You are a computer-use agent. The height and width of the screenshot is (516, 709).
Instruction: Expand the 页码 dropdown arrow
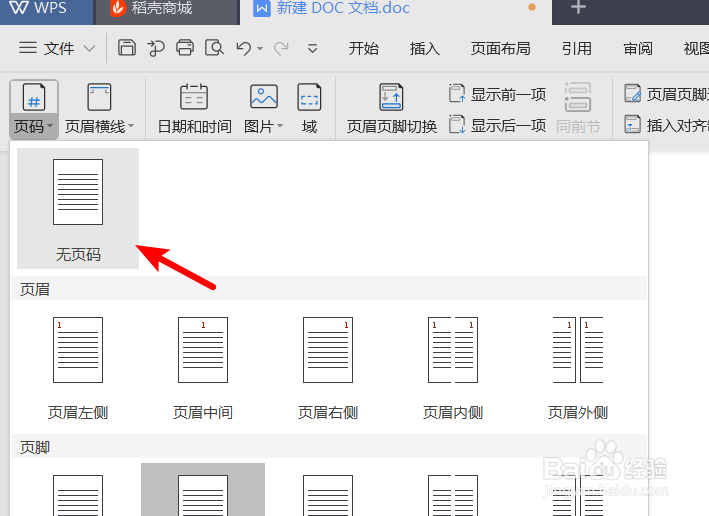click(x=50, y=126)
